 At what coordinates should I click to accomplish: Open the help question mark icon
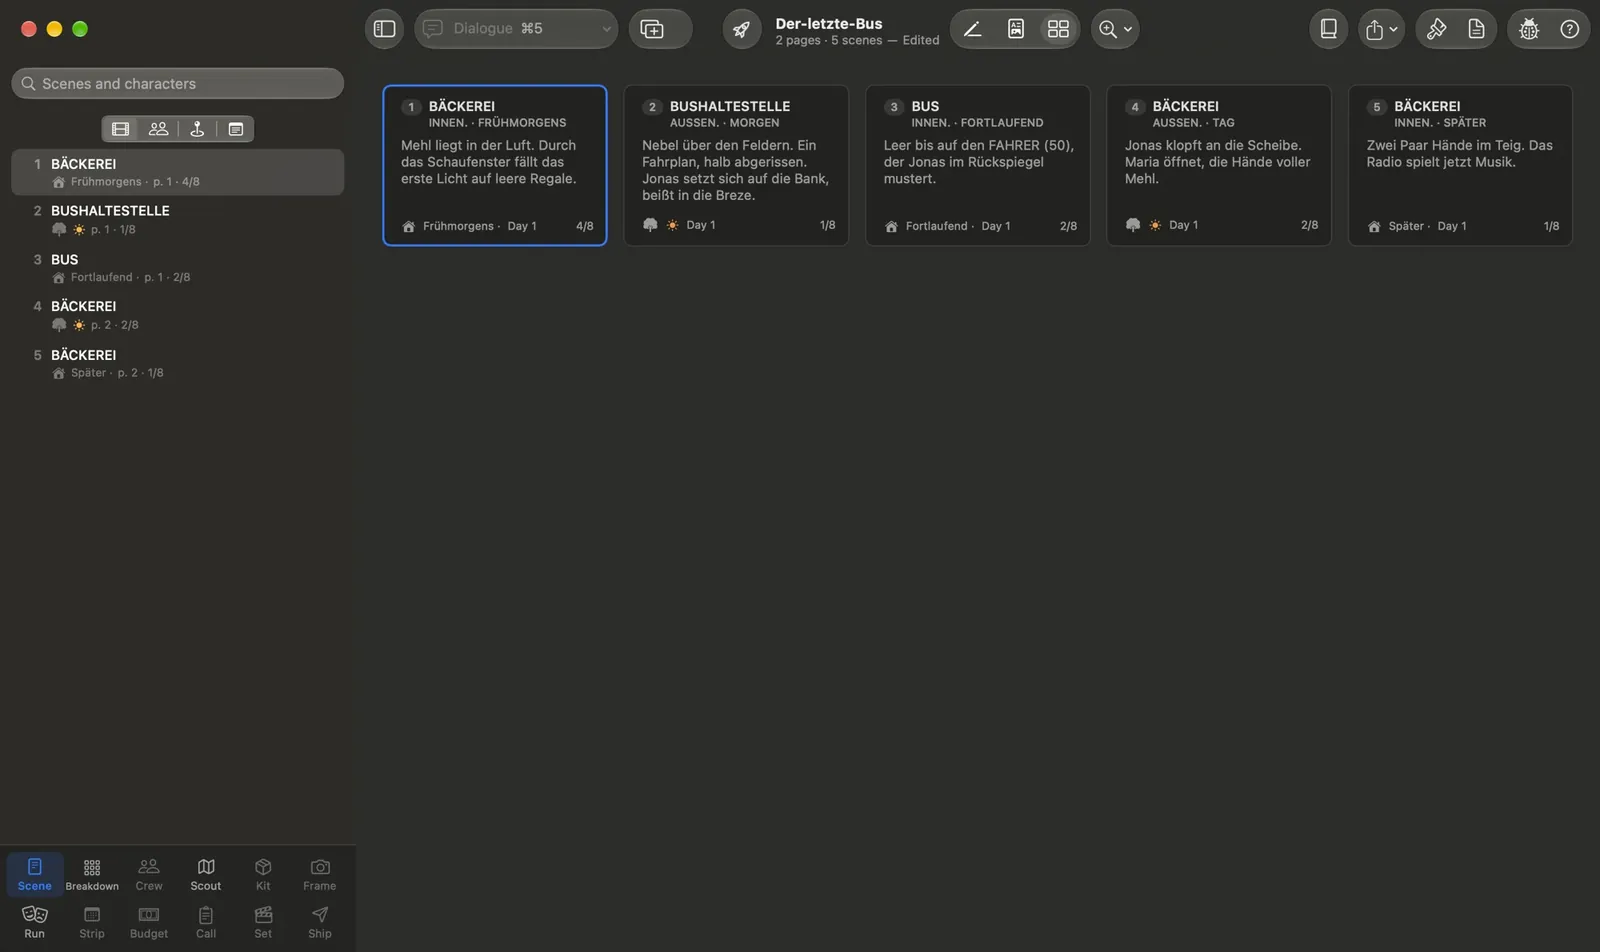coord(1570,29)
